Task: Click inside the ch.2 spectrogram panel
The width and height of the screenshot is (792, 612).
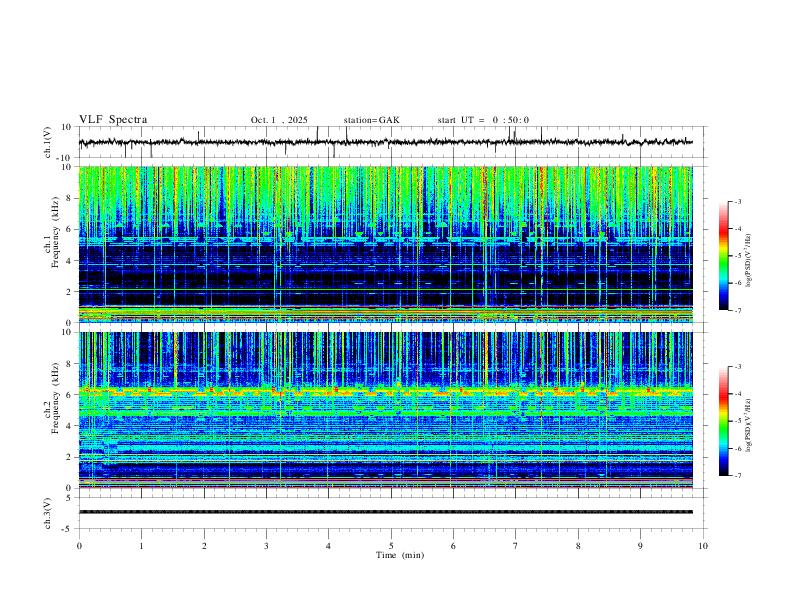Action: pos(385,410)
